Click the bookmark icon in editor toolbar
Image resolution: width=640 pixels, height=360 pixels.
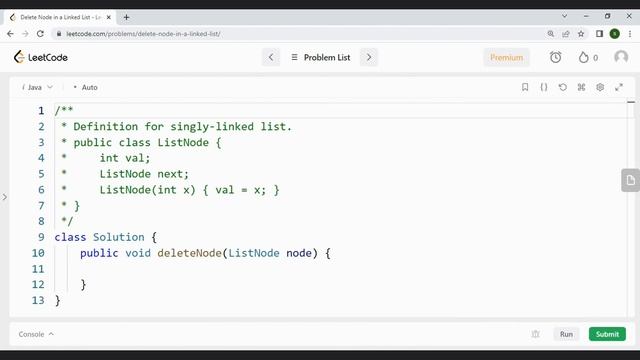(525, 87)
